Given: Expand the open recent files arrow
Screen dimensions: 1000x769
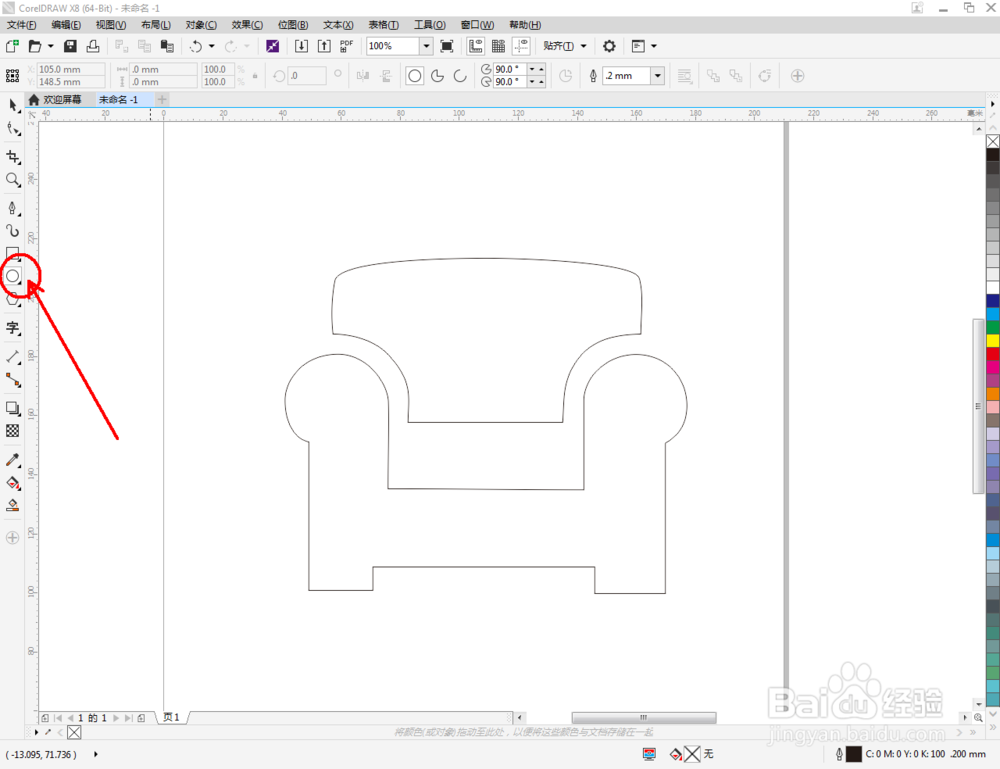Looking at the screenshot, I should pyautogui.click(x=50, y=46).
